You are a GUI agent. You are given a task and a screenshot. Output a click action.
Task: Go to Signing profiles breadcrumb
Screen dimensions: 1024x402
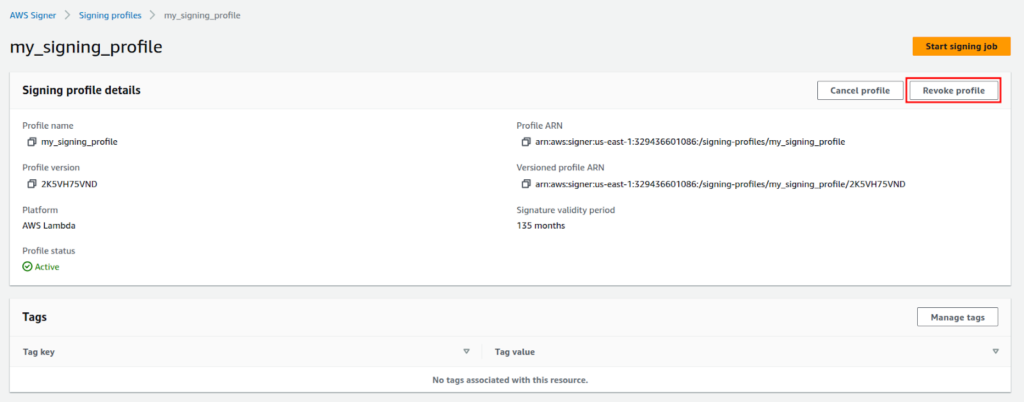(110, 15)
